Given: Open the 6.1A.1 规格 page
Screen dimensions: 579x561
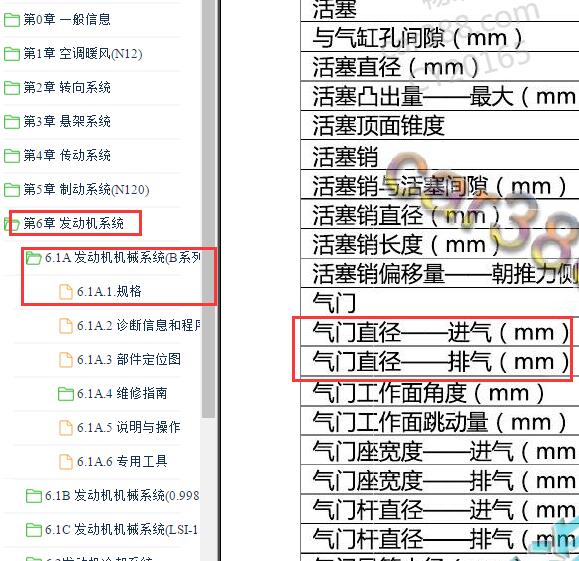Looking at the screenshot, I should point(109,291).
